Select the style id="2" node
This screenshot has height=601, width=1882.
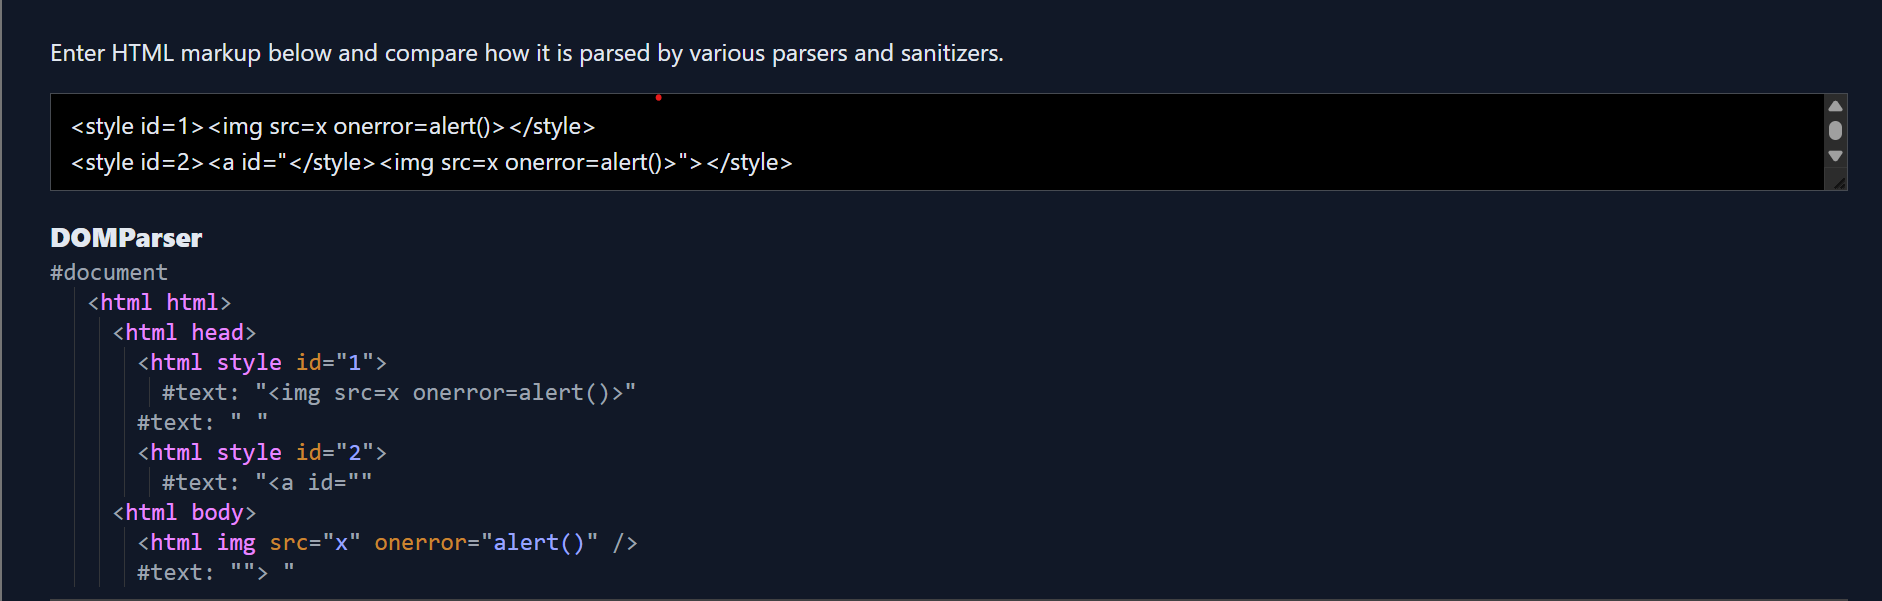[262, 452]
